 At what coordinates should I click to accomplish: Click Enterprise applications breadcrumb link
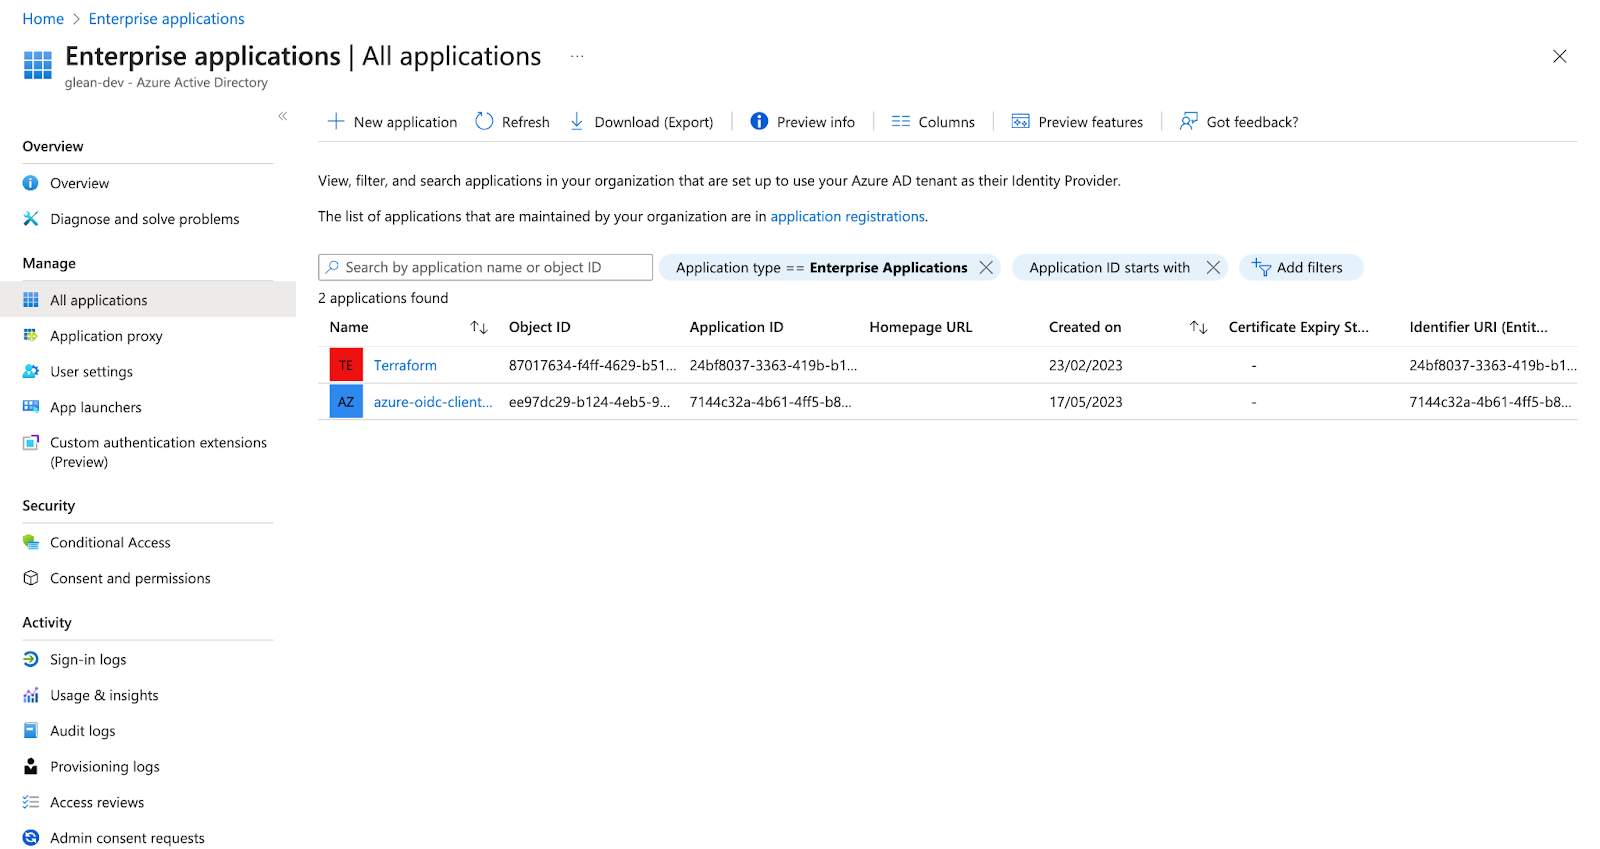(166, 19)
